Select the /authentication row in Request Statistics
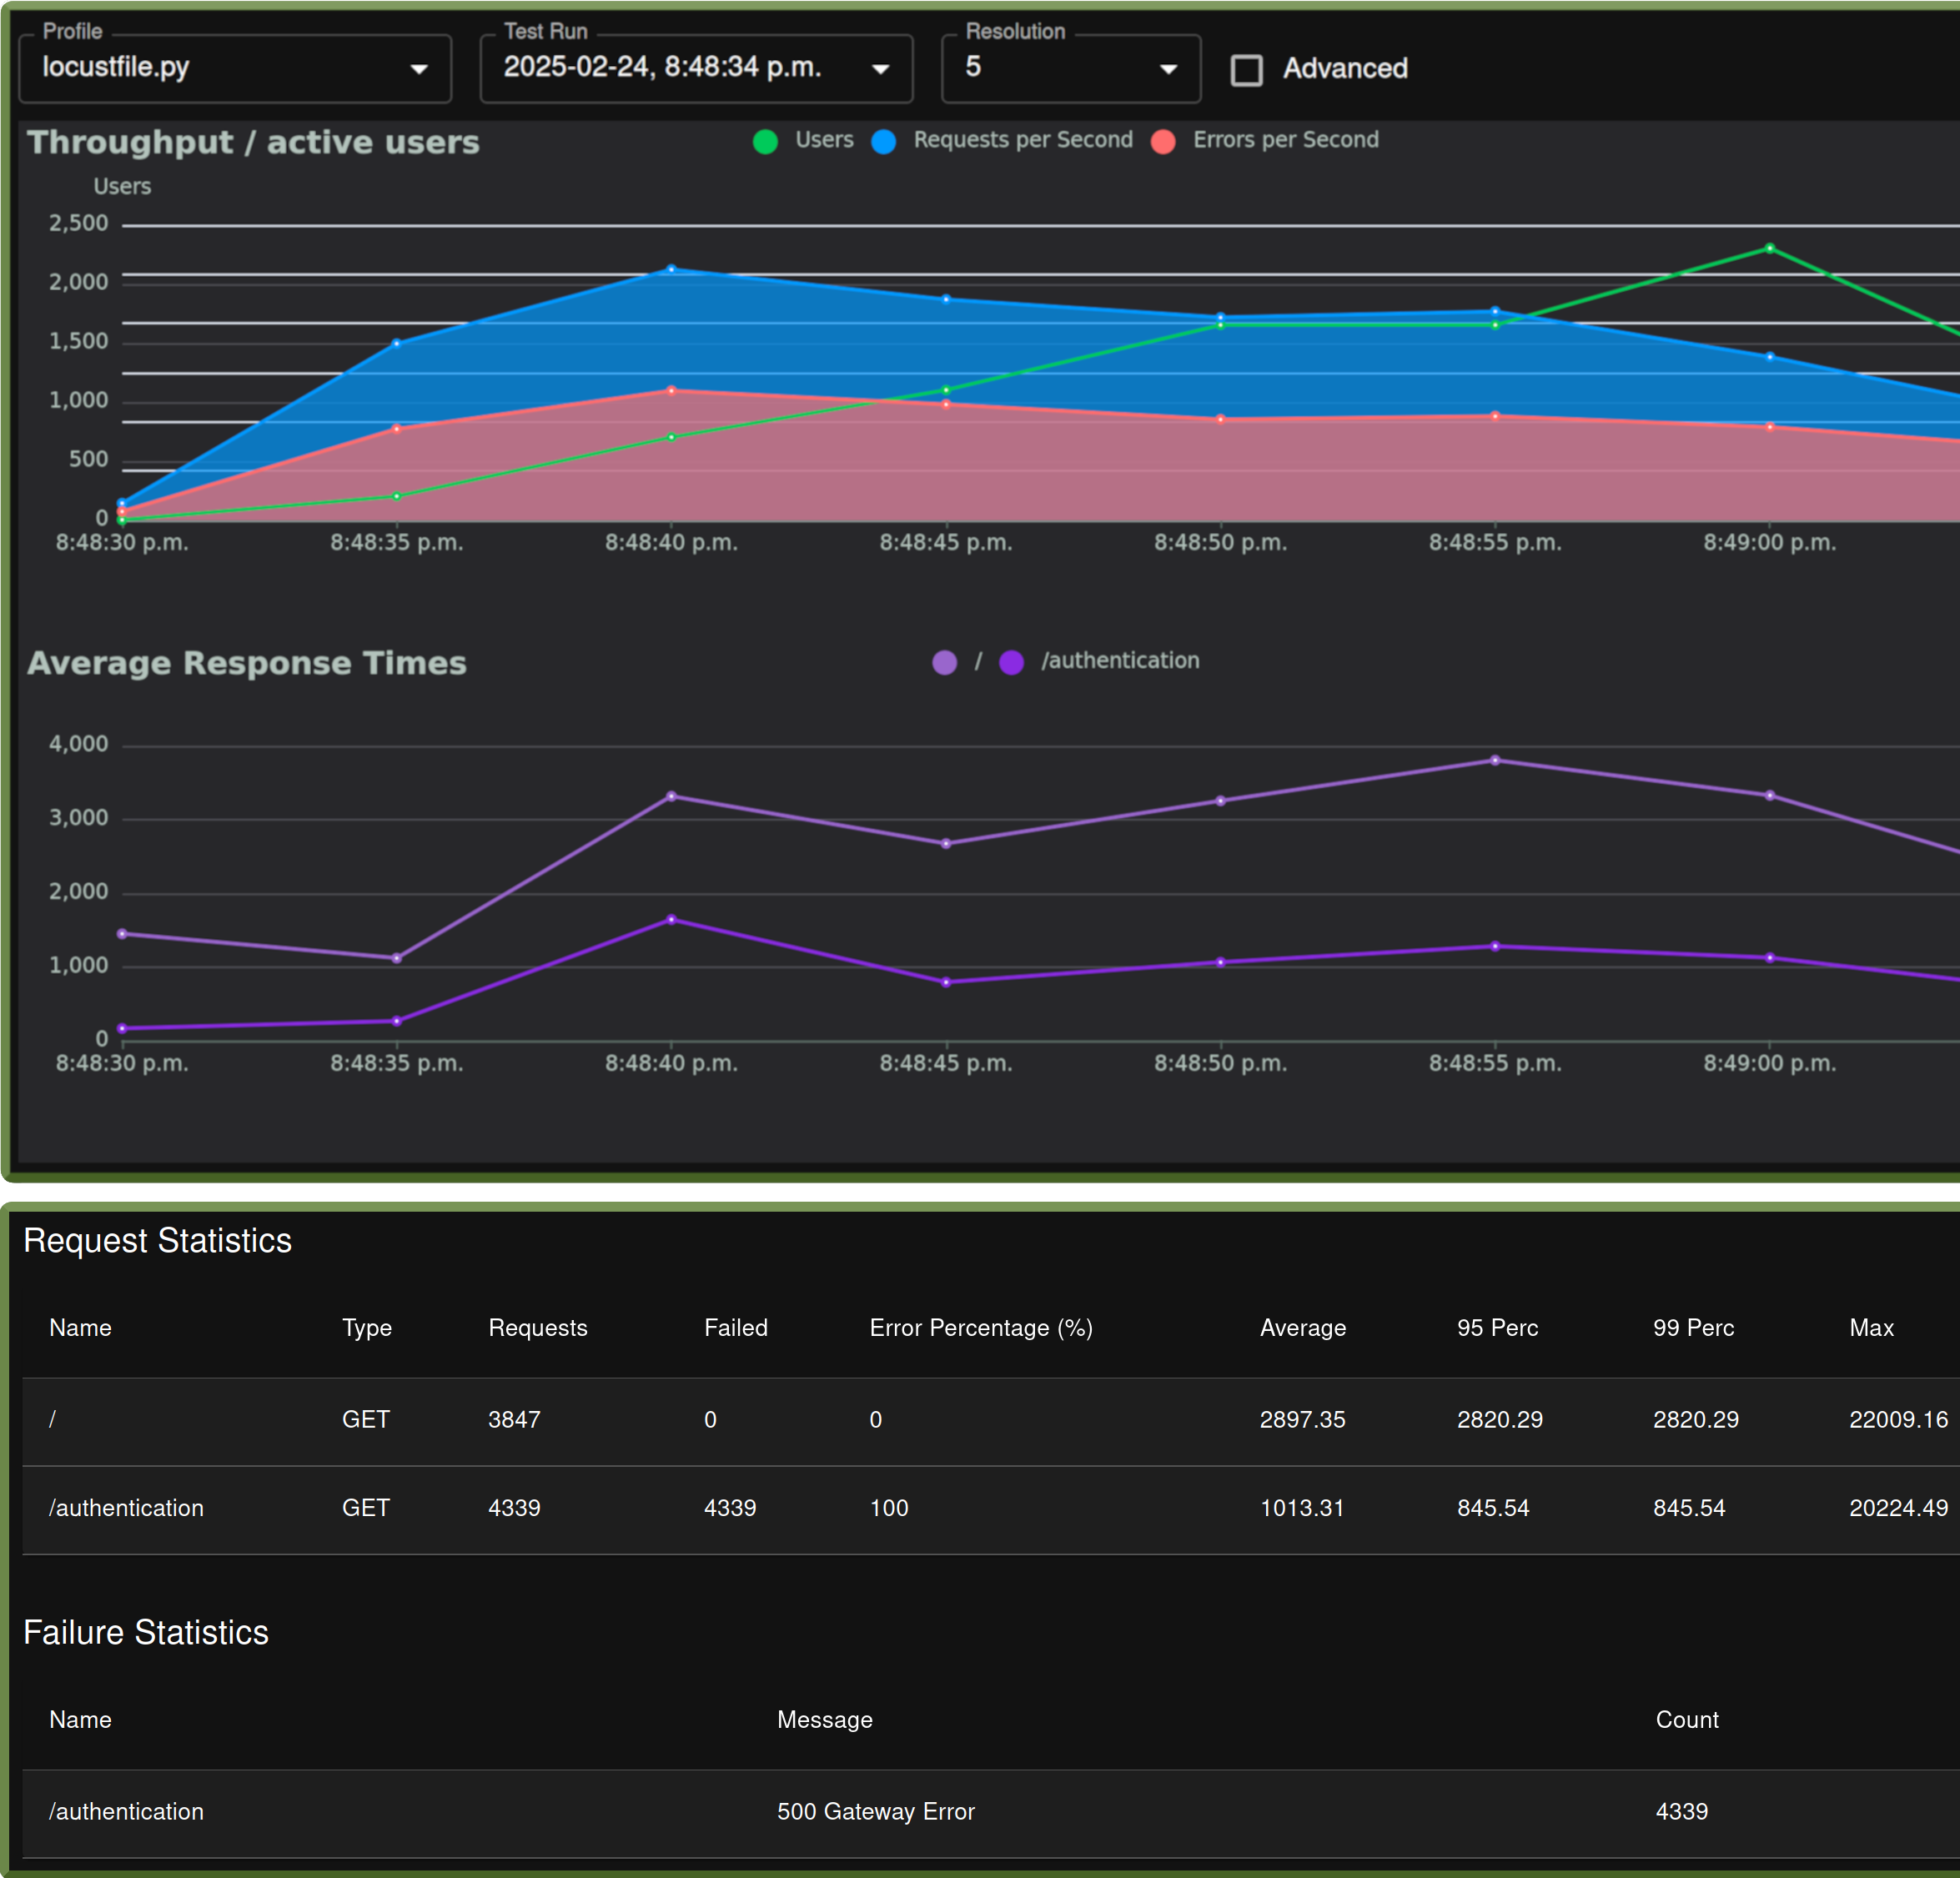Screen dimensions: 1960x1878 click(x=126, y=1508)
